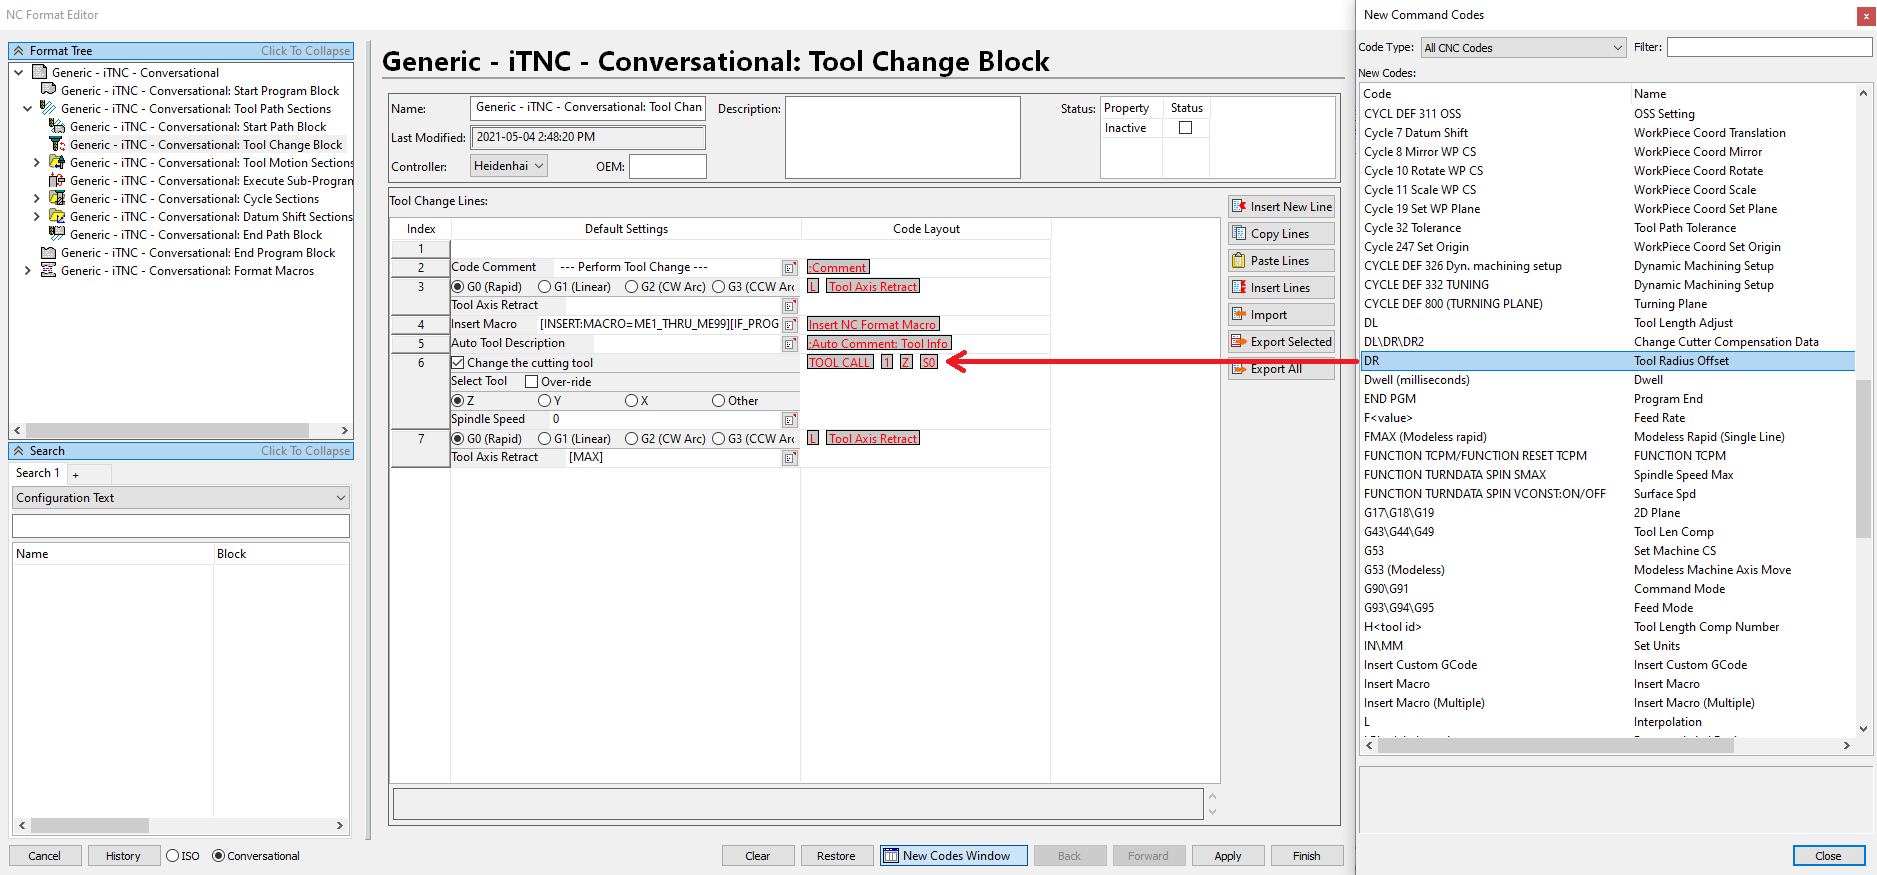Image resolution: width=1877 pixels, height=875 pixels.
Task: Select the Other tool axis radio button
Action: point(718,401)
